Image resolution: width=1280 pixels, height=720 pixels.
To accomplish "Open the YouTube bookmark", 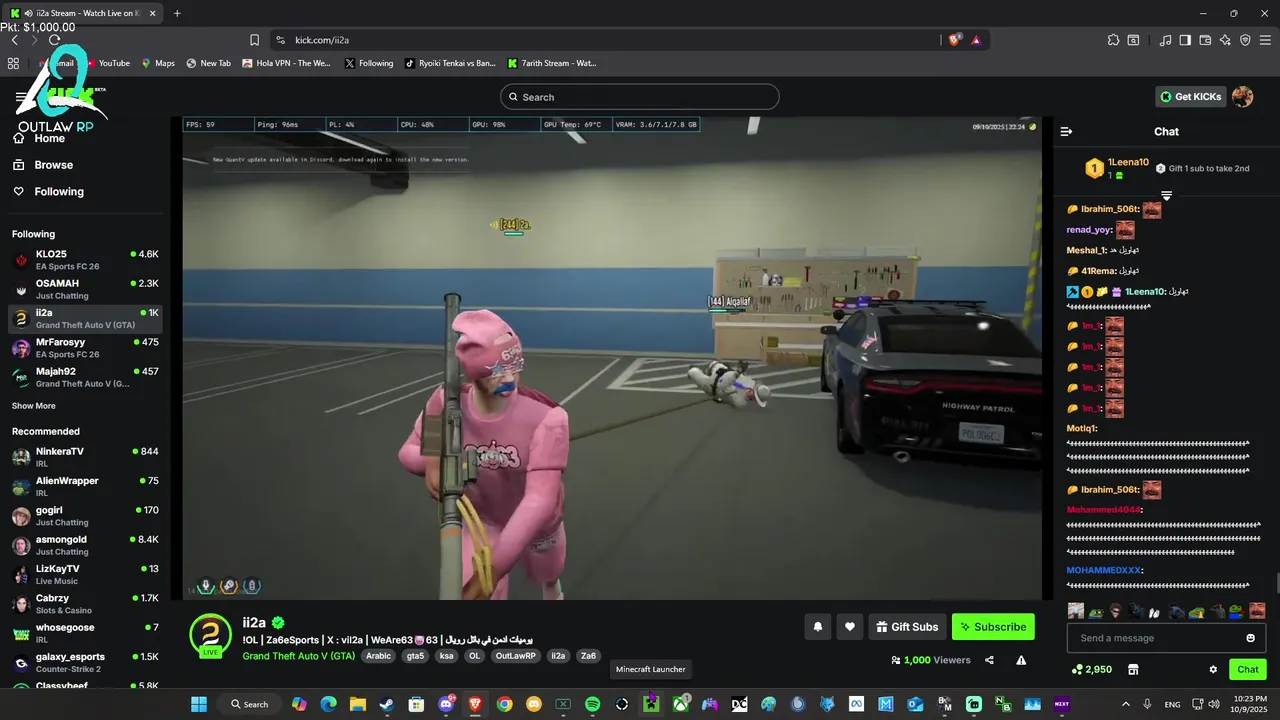I will 108,63.
